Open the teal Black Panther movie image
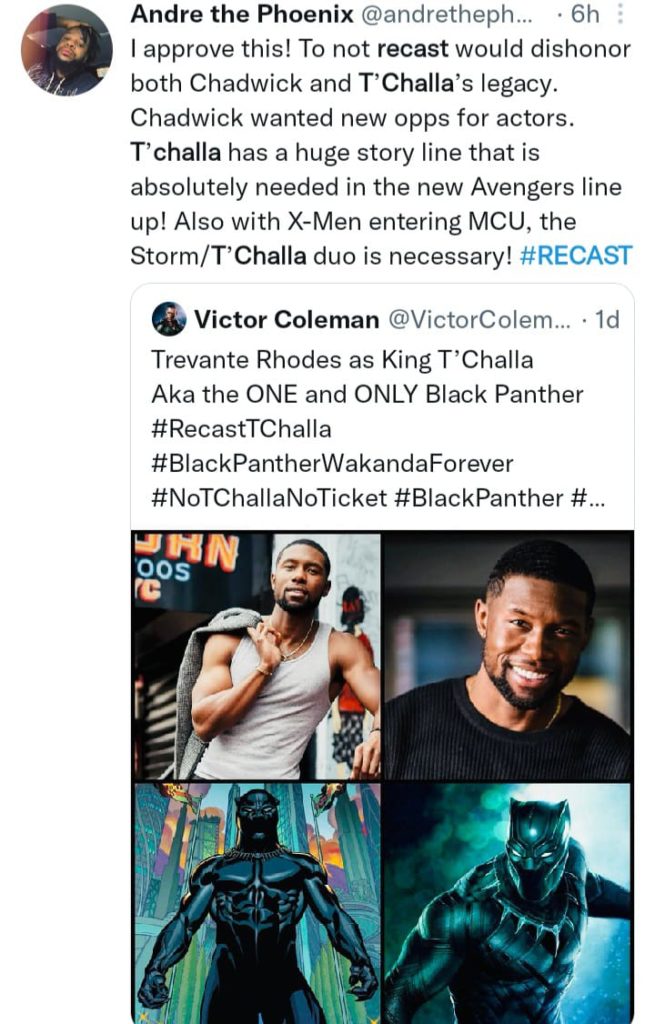This screenshot has width=655, height=1024. pyautogui.click(x=508, y=902)
